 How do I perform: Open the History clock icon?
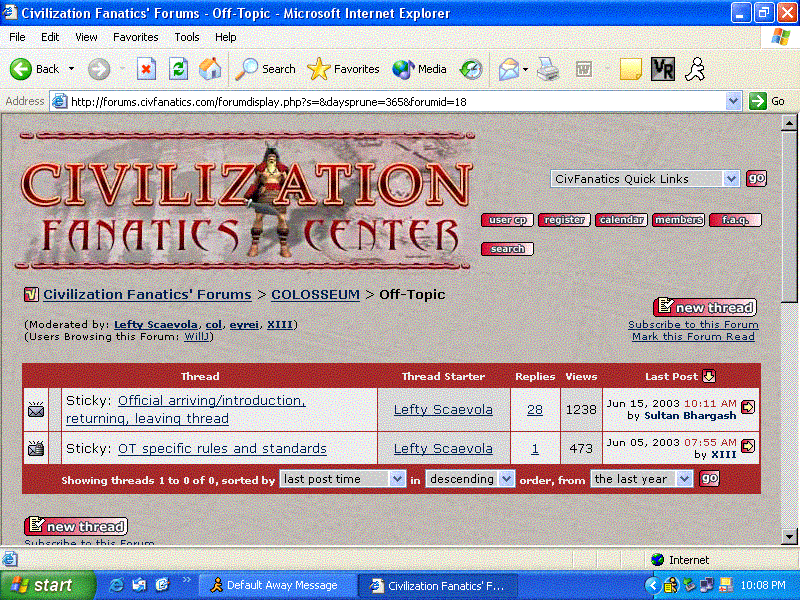tap(471, 69)
